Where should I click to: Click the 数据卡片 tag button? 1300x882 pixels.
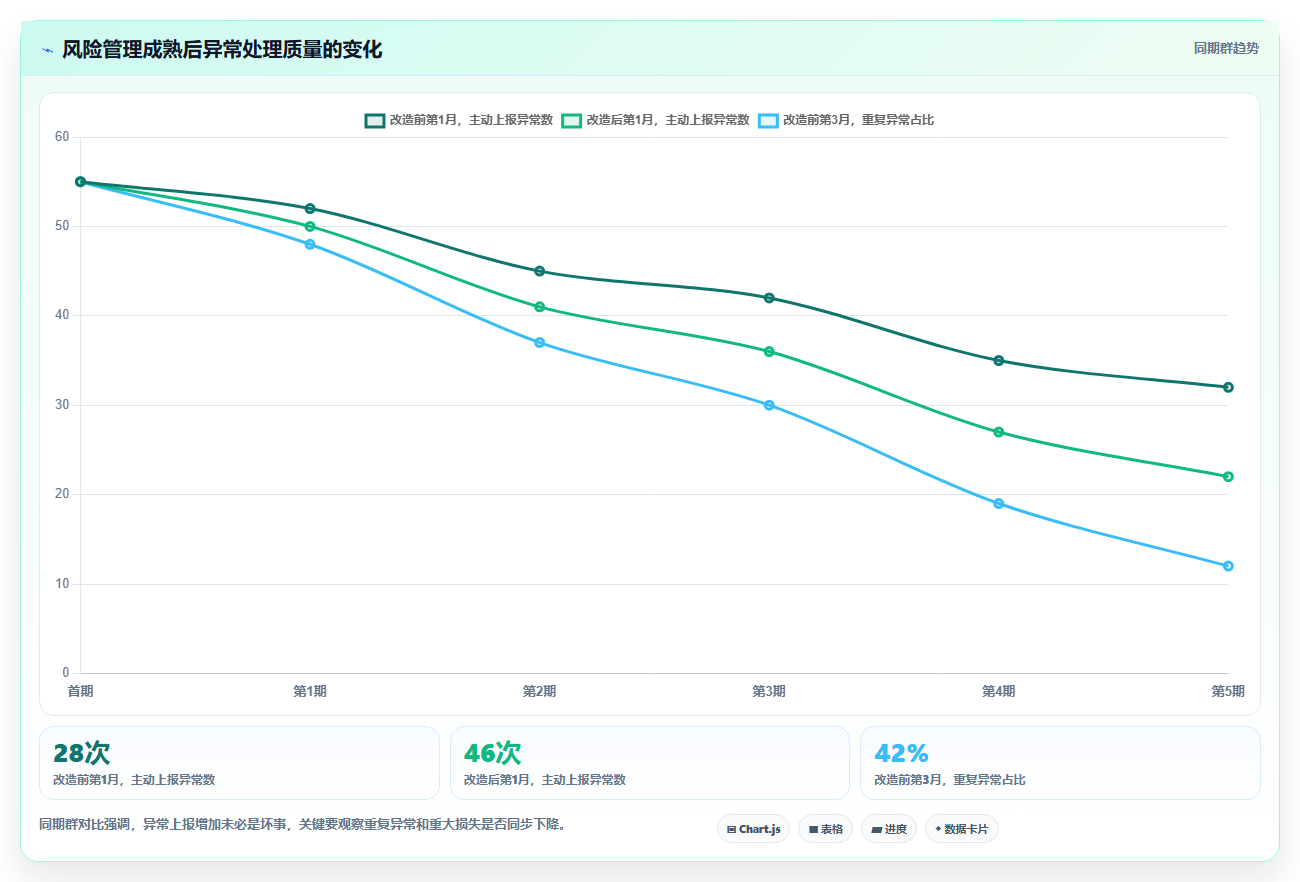coord(962,829)
